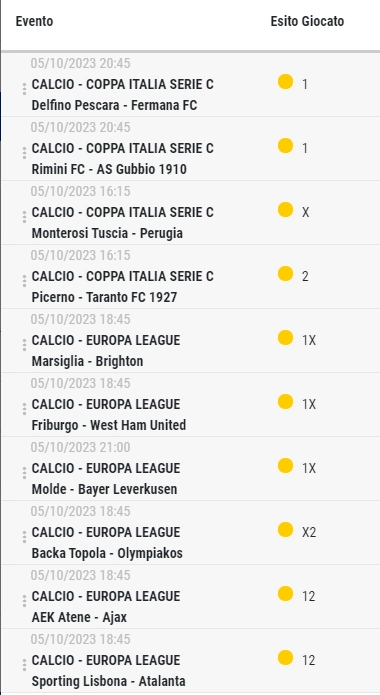Click the Picerno match date 05/10/2023 16:15

[81, 255]
